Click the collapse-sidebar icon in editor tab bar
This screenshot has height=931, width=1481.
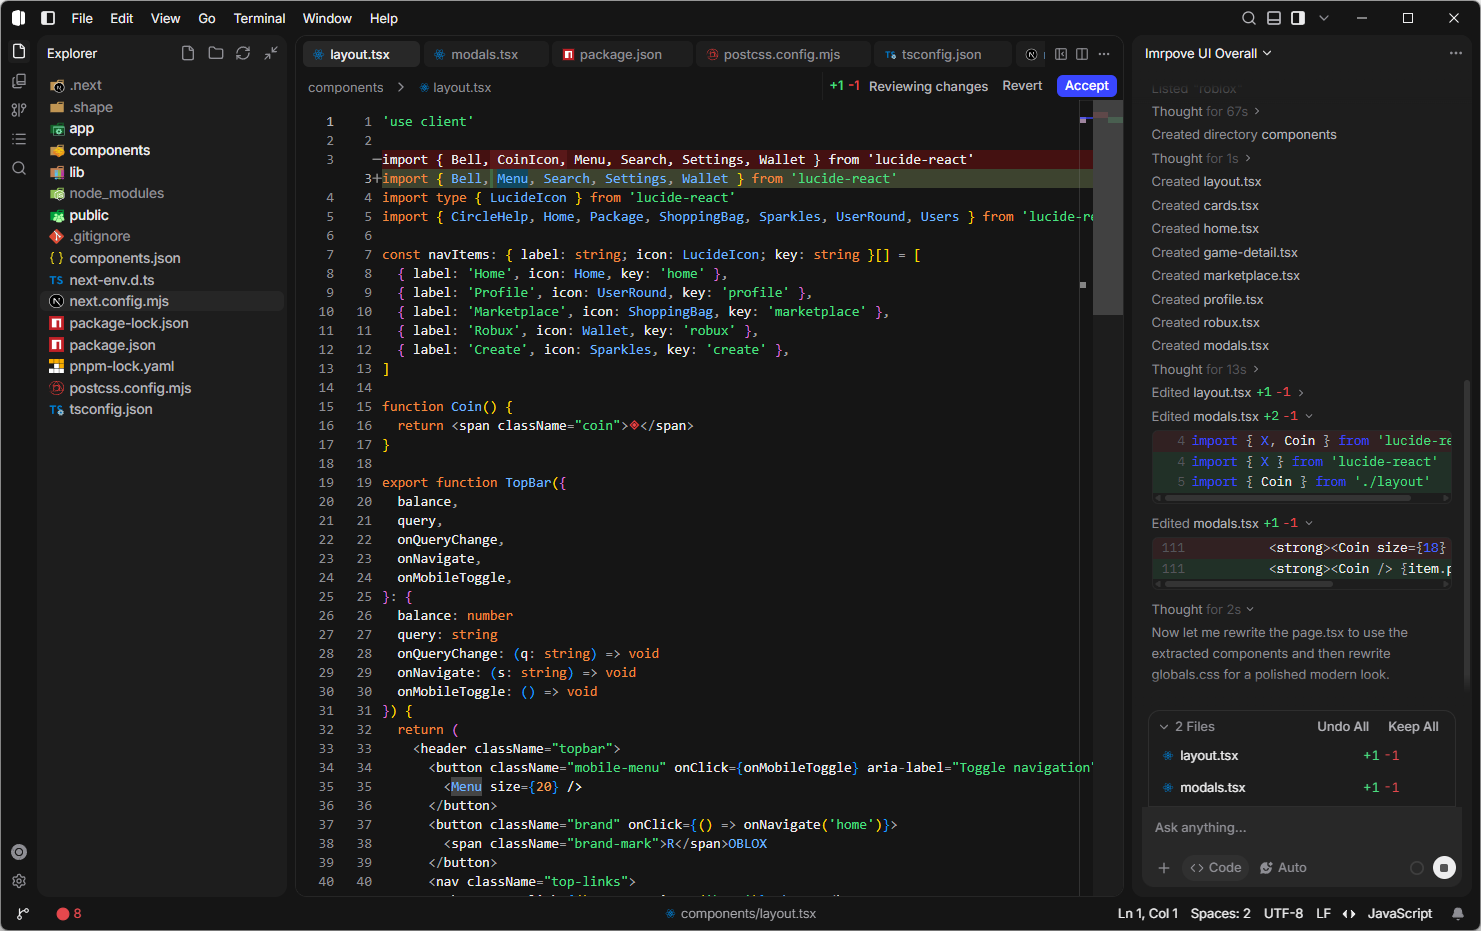[1061, 54]
